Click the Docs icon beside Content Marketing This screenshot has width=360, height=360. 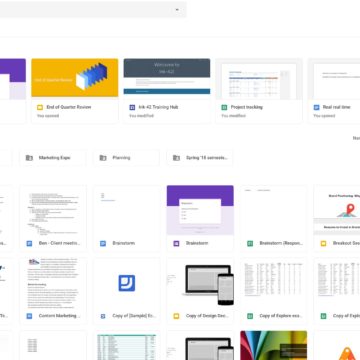[29, 316]
